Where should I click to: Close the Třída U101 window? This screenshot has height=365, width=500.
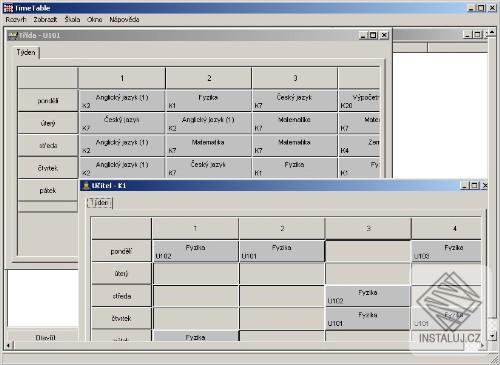[x=384, y=35]
